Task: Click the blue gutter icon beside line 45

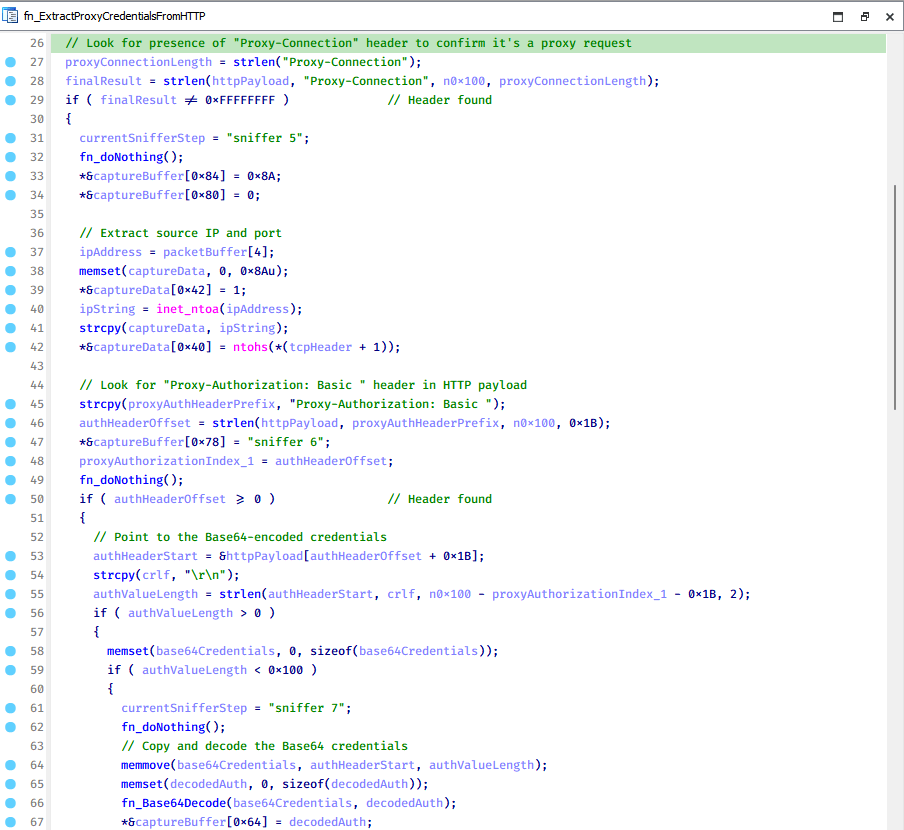Action: pyautogui.click(x=10, y=403)
